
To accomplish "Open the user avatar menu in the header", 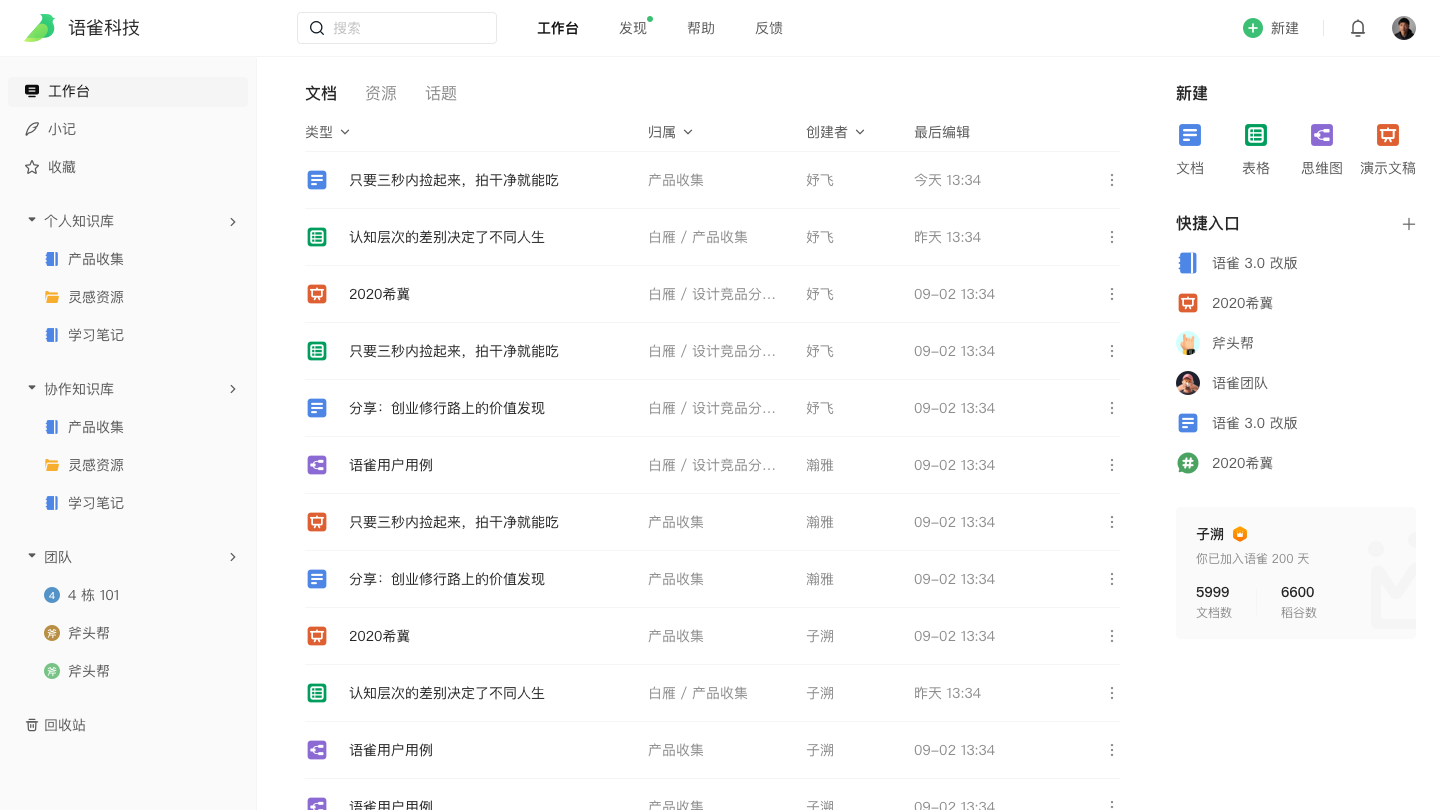I will (1404, 28).
